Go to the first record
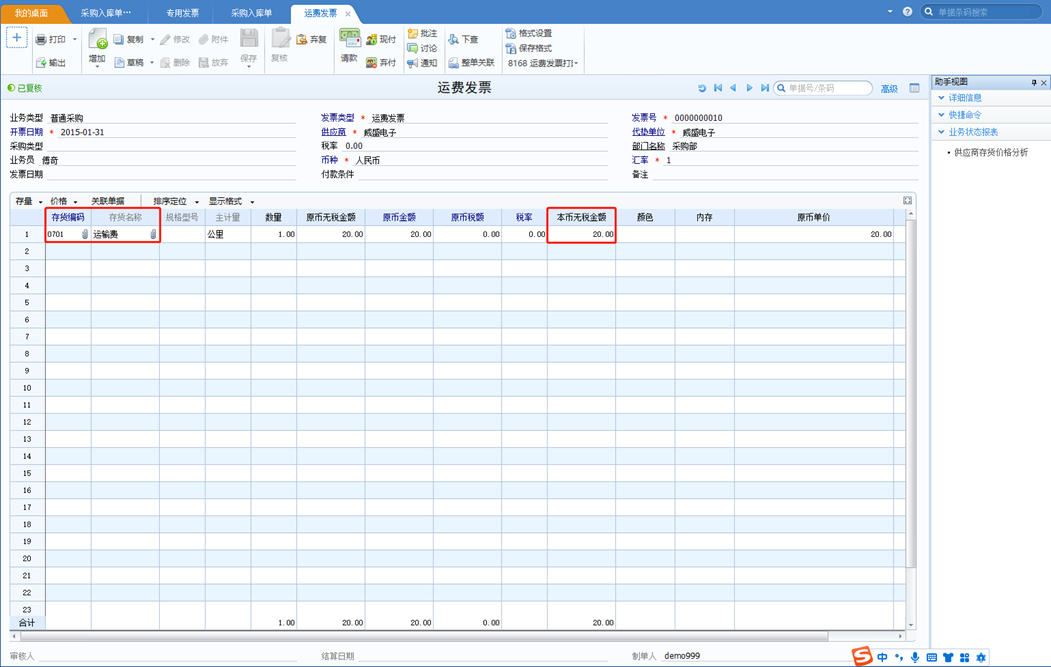Screen dimensions: 1051x667 tap(718, 88)
